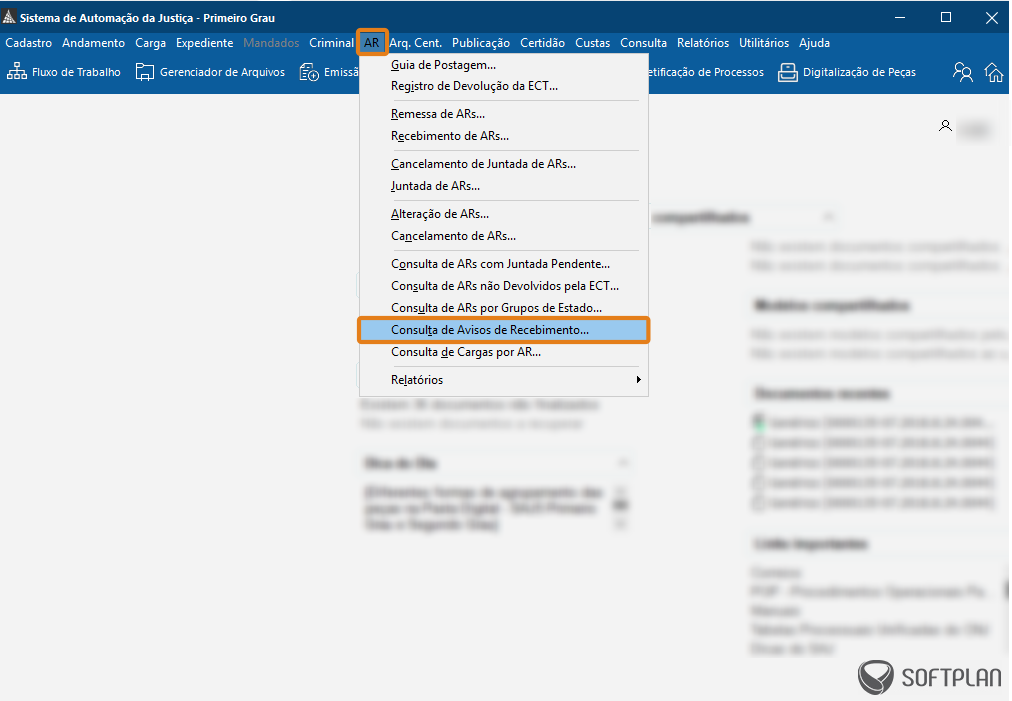This screenshot has width=1012, height=701.
Task: Open the Relatórios menu in menu bar
Action: pyautogui.click(x=703, y=43)
